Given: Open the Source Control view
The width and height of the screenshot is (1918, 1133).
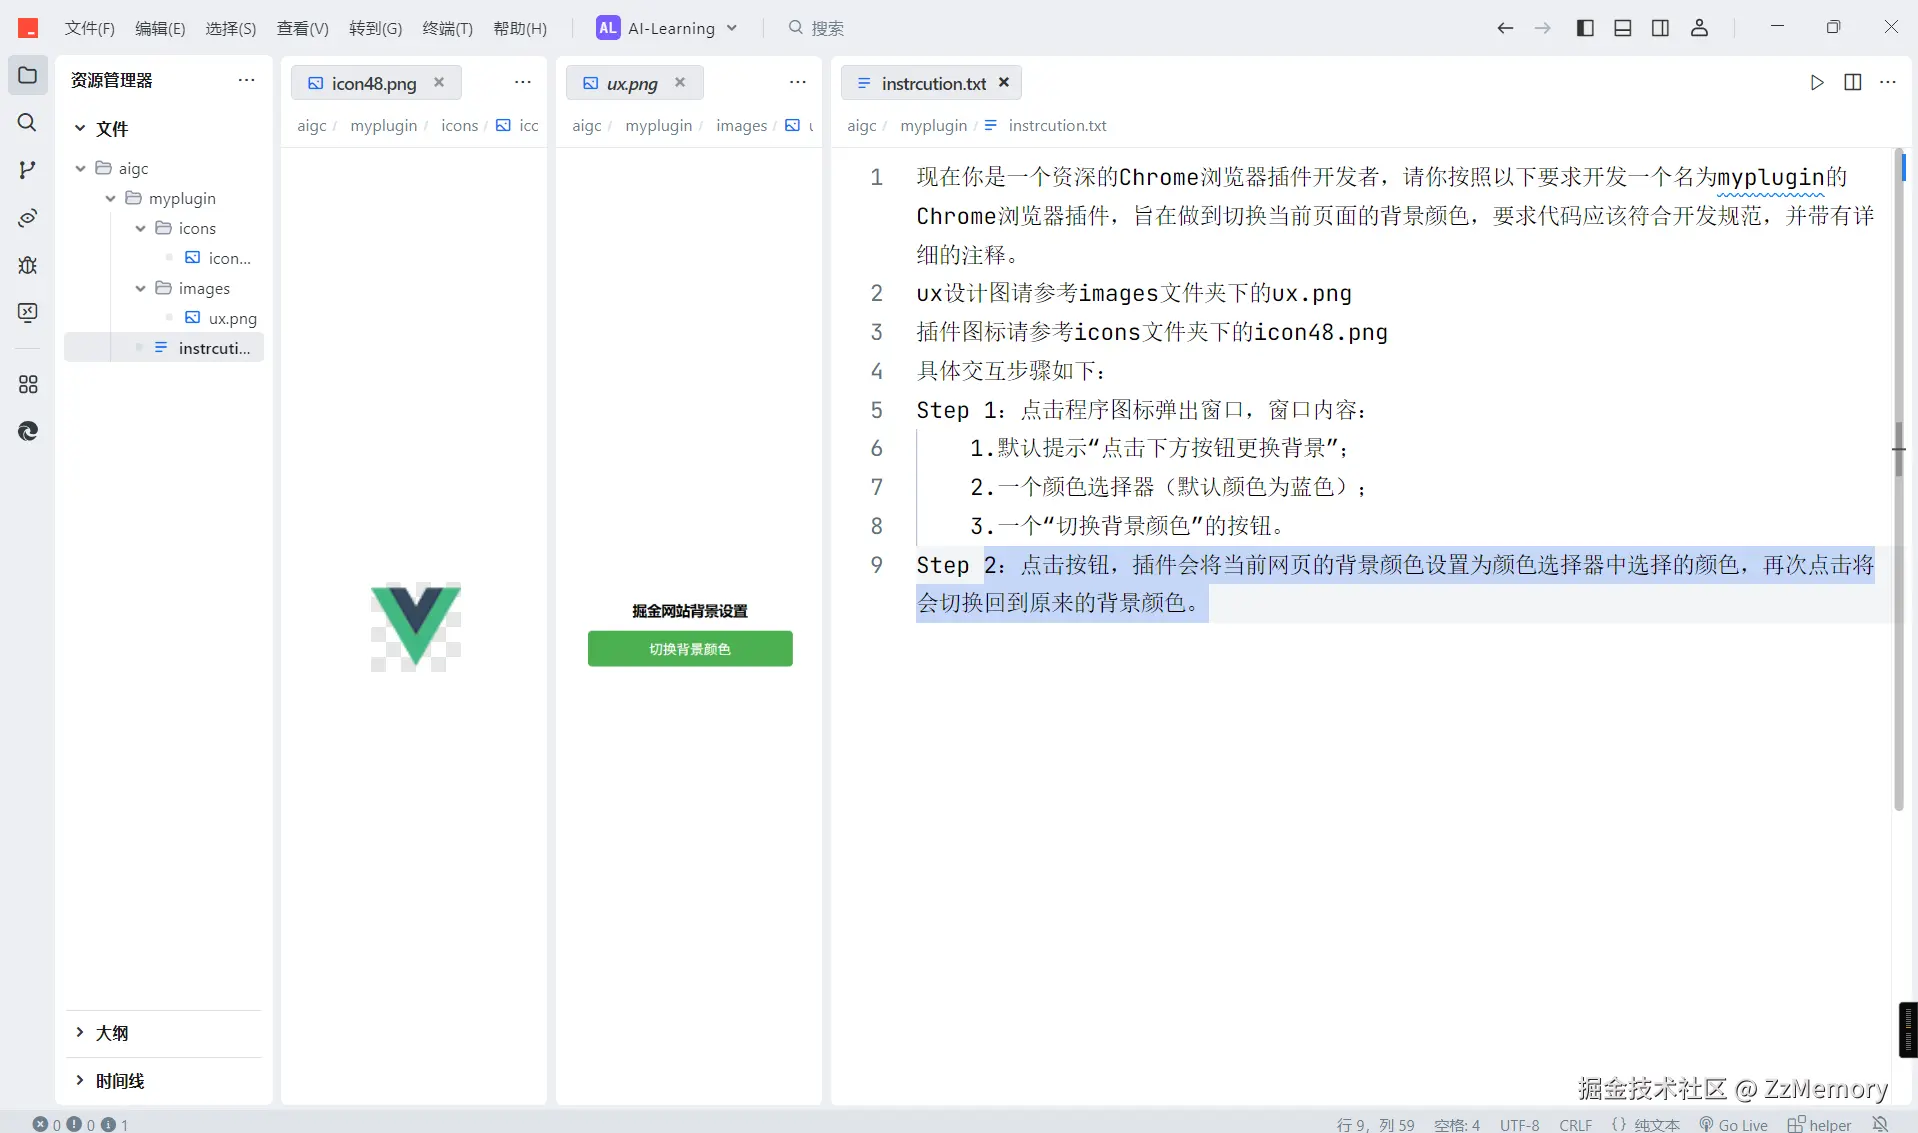Looking at the screenshot, I should tap(27, 170).
